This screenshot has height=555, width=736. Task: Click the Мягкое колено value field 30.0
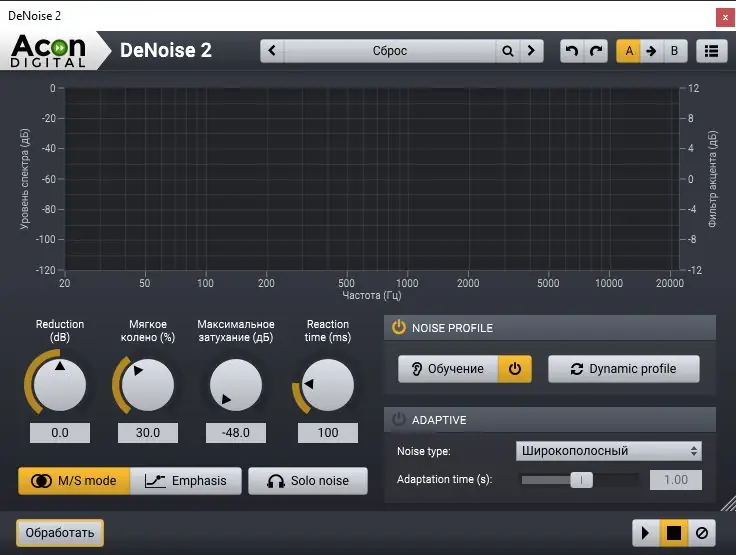148,432
